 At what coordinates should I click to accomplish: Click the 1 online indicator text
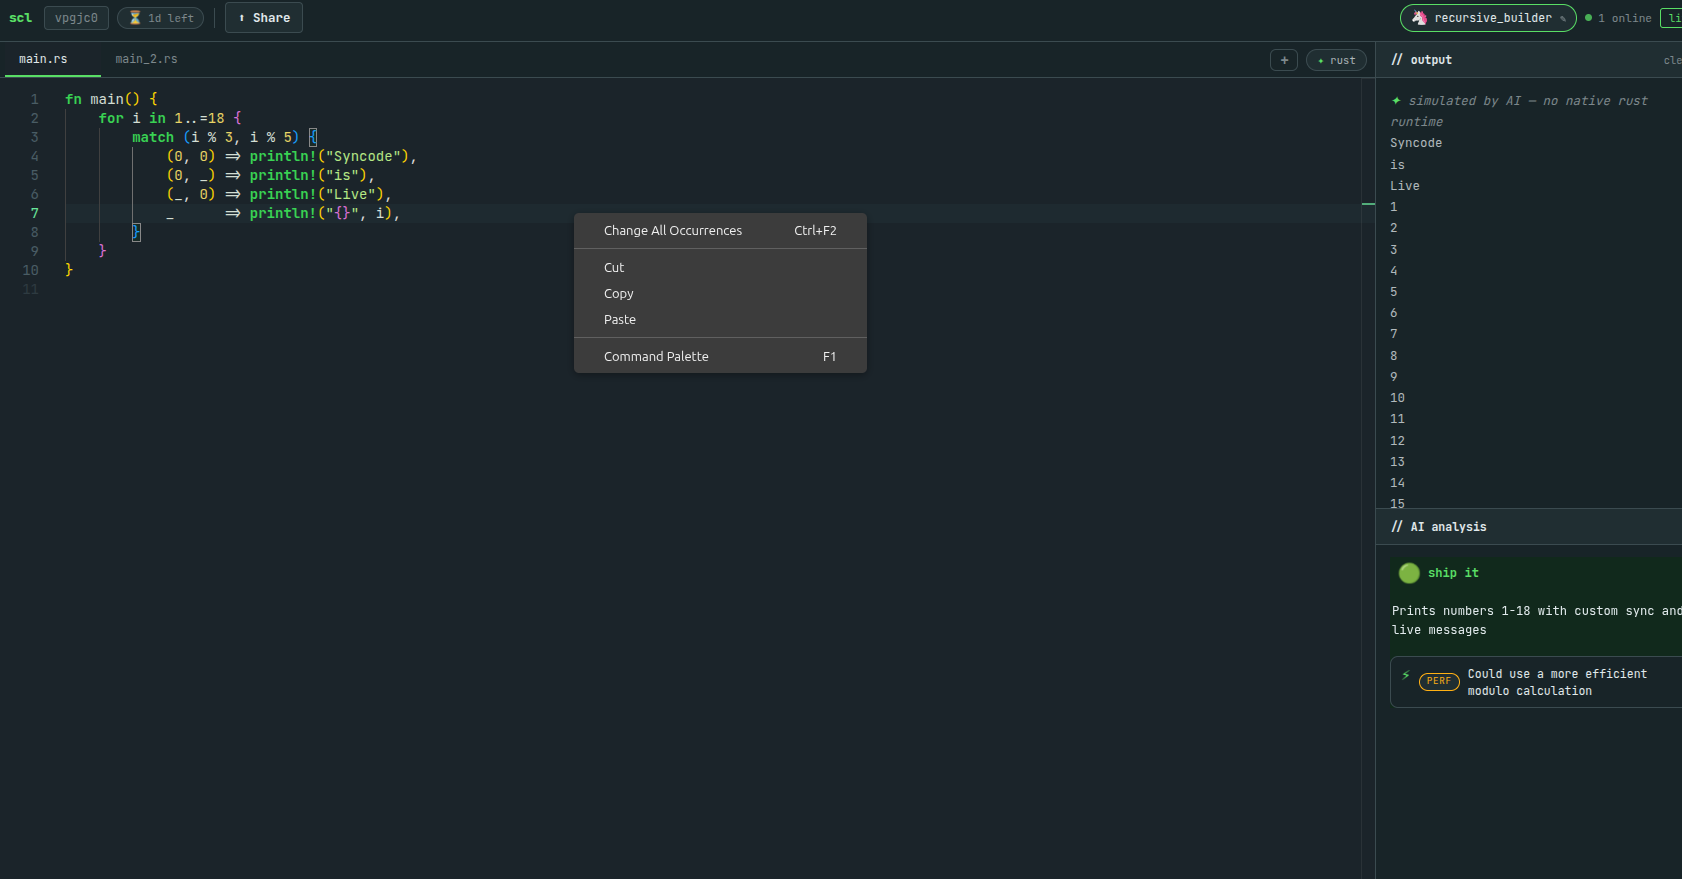(1625, 18)
